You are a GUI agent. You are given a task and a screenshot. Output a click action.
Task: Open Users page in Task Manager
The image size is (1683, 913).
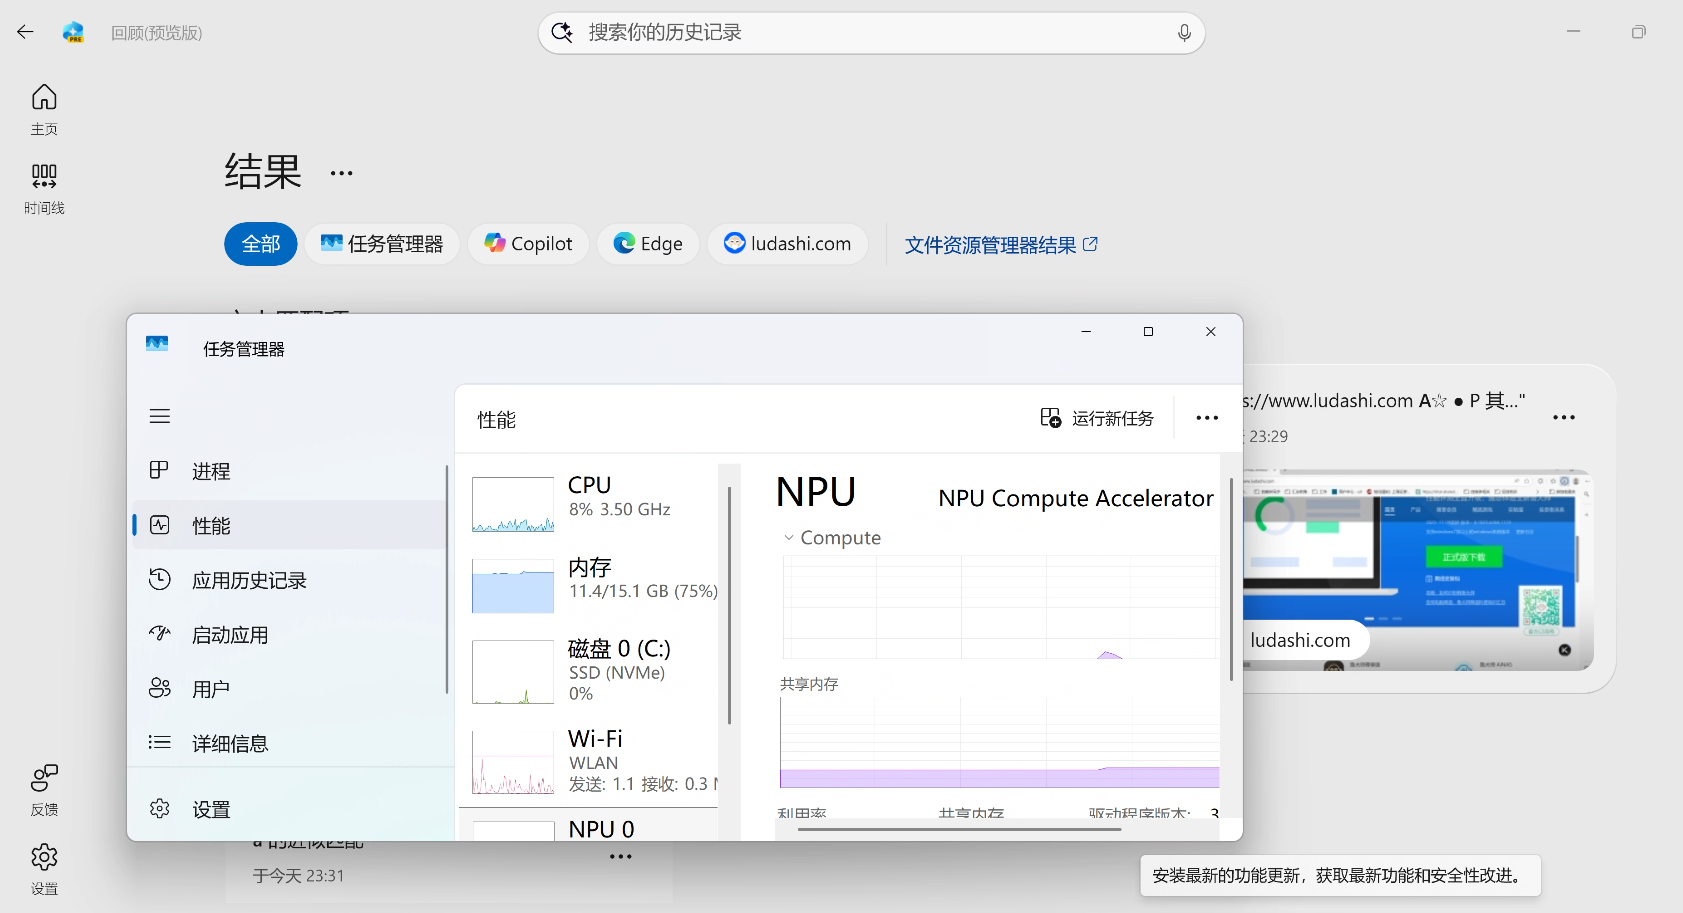coord(288,689)
